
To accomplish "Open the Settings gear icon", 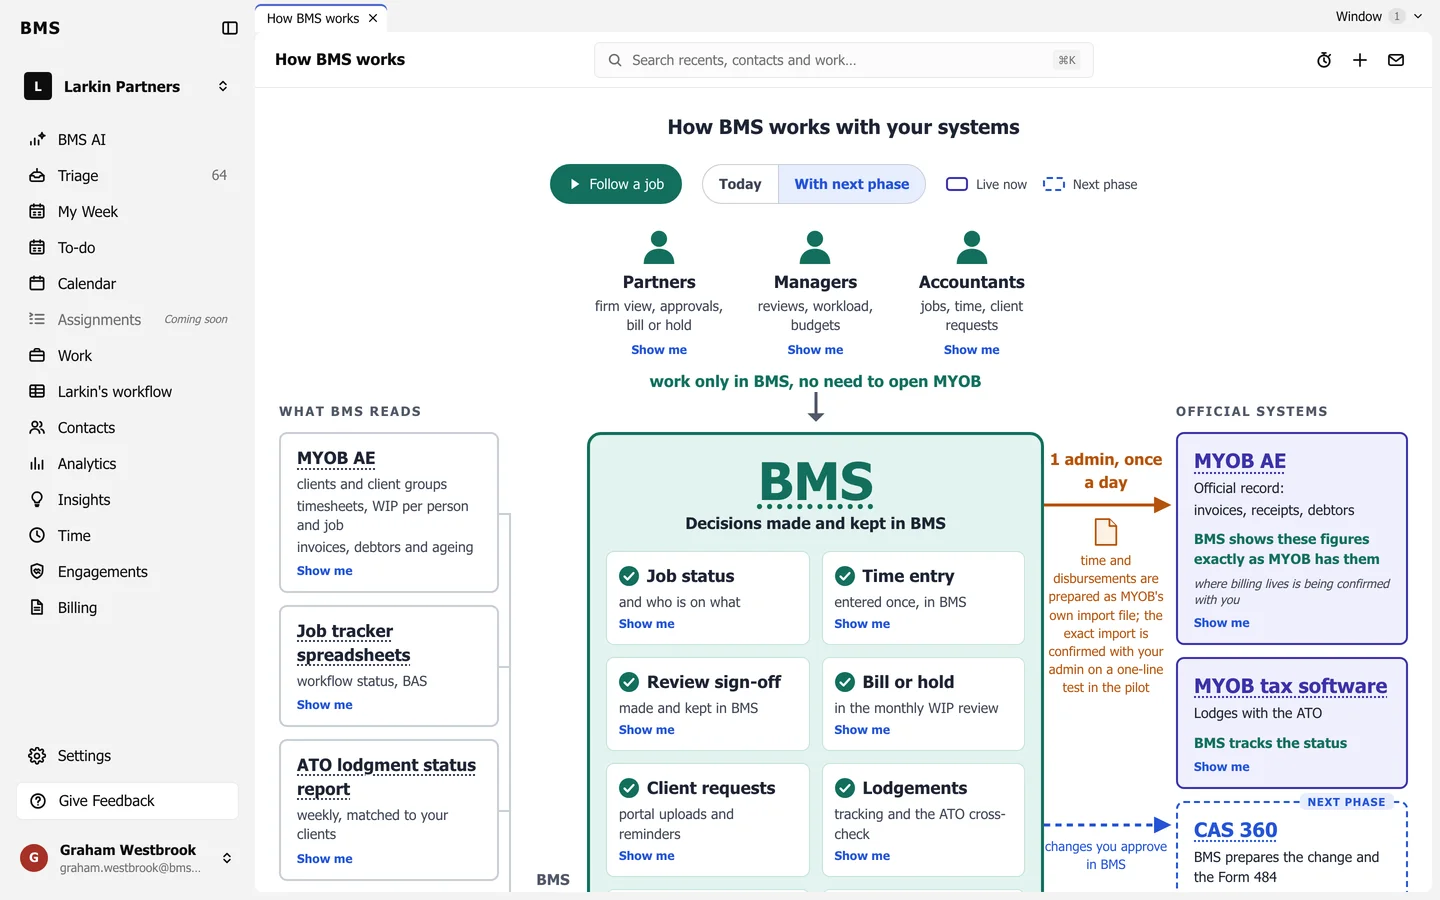I will point(37,756).
